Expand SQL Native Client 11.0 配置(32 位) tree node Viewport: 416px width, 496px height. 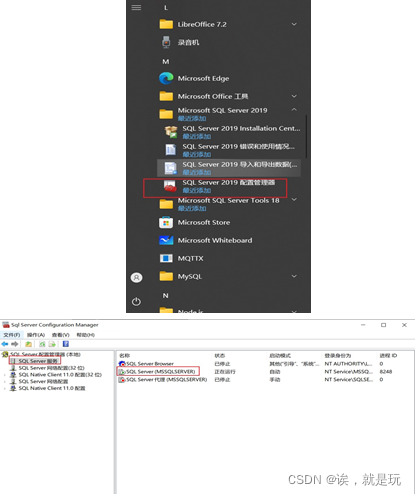(x=5, y=375)
